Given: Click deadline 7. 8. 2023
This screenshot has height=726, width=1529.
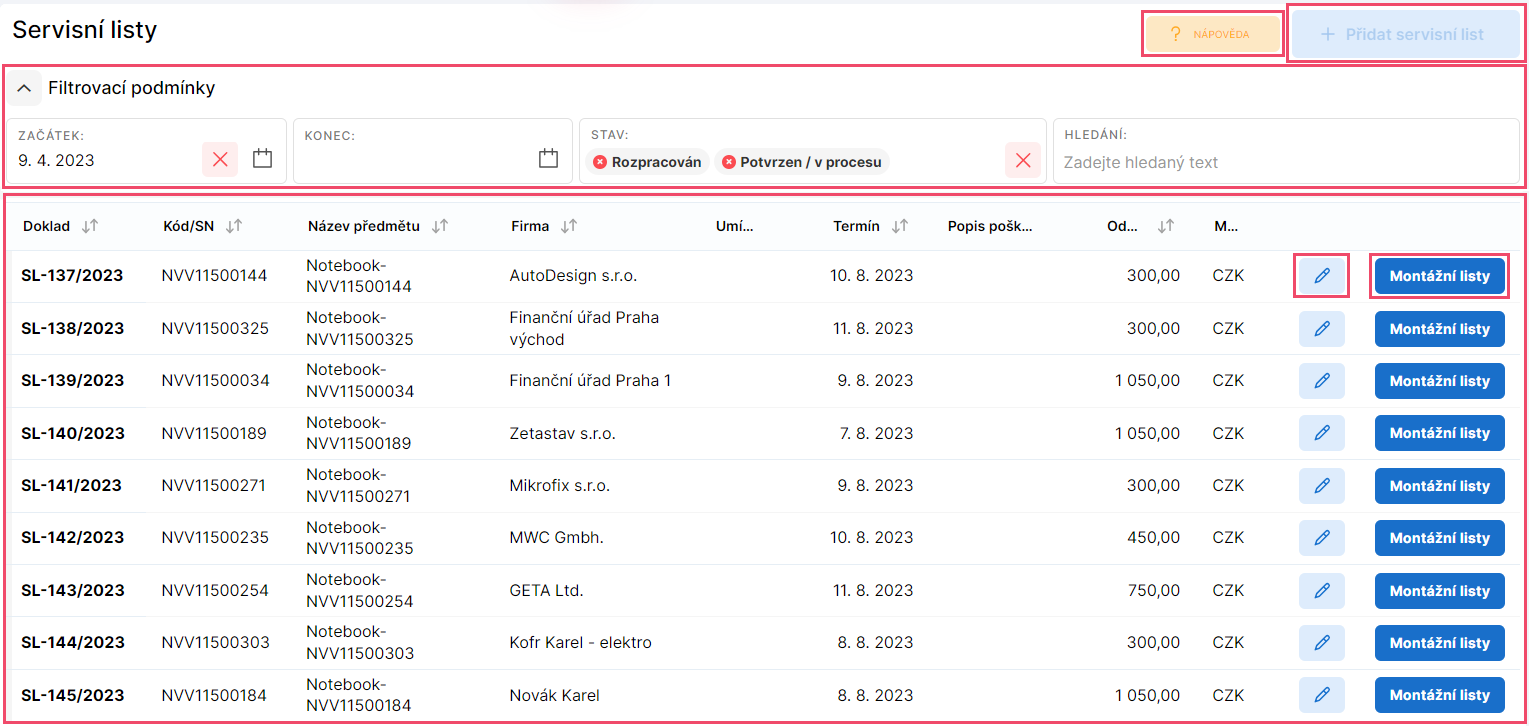Looking at the screenshot, I should 876,433.
